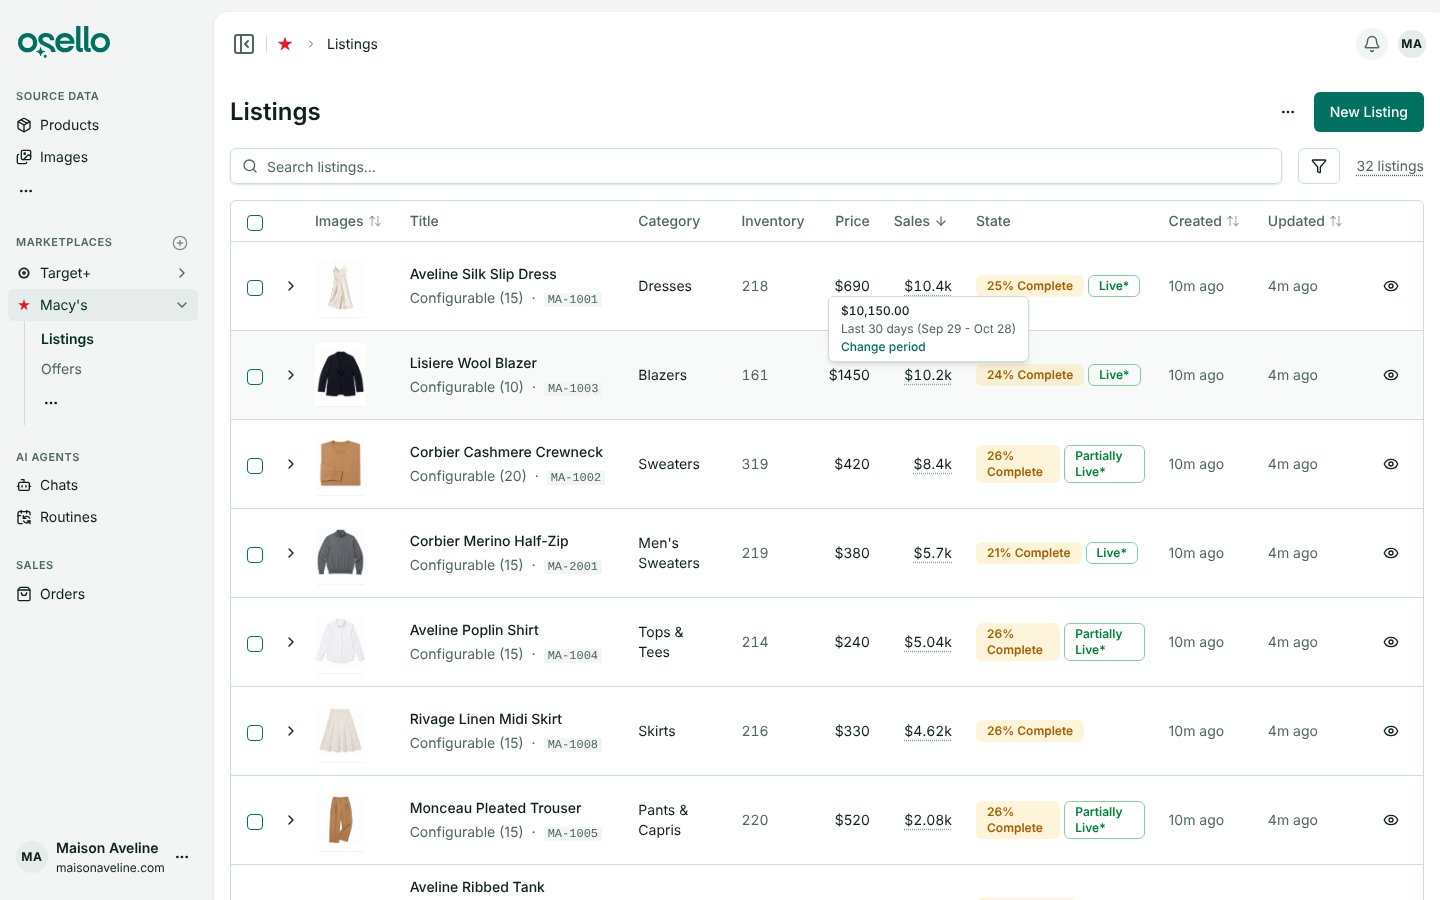Expand the Aveline Silk Slip Dress row
Image resolution: width=1440 pixels, height=900 pixels.
291,286
